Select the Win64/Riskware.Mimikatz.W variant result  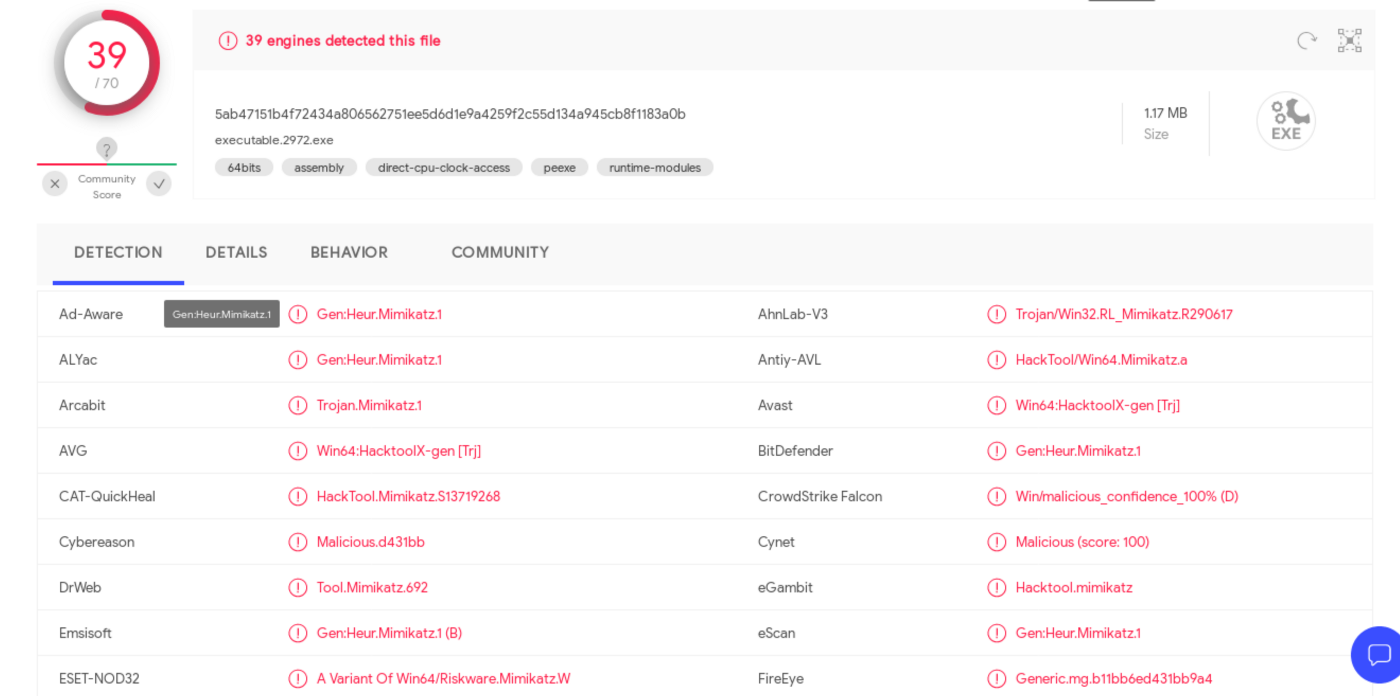444,679
